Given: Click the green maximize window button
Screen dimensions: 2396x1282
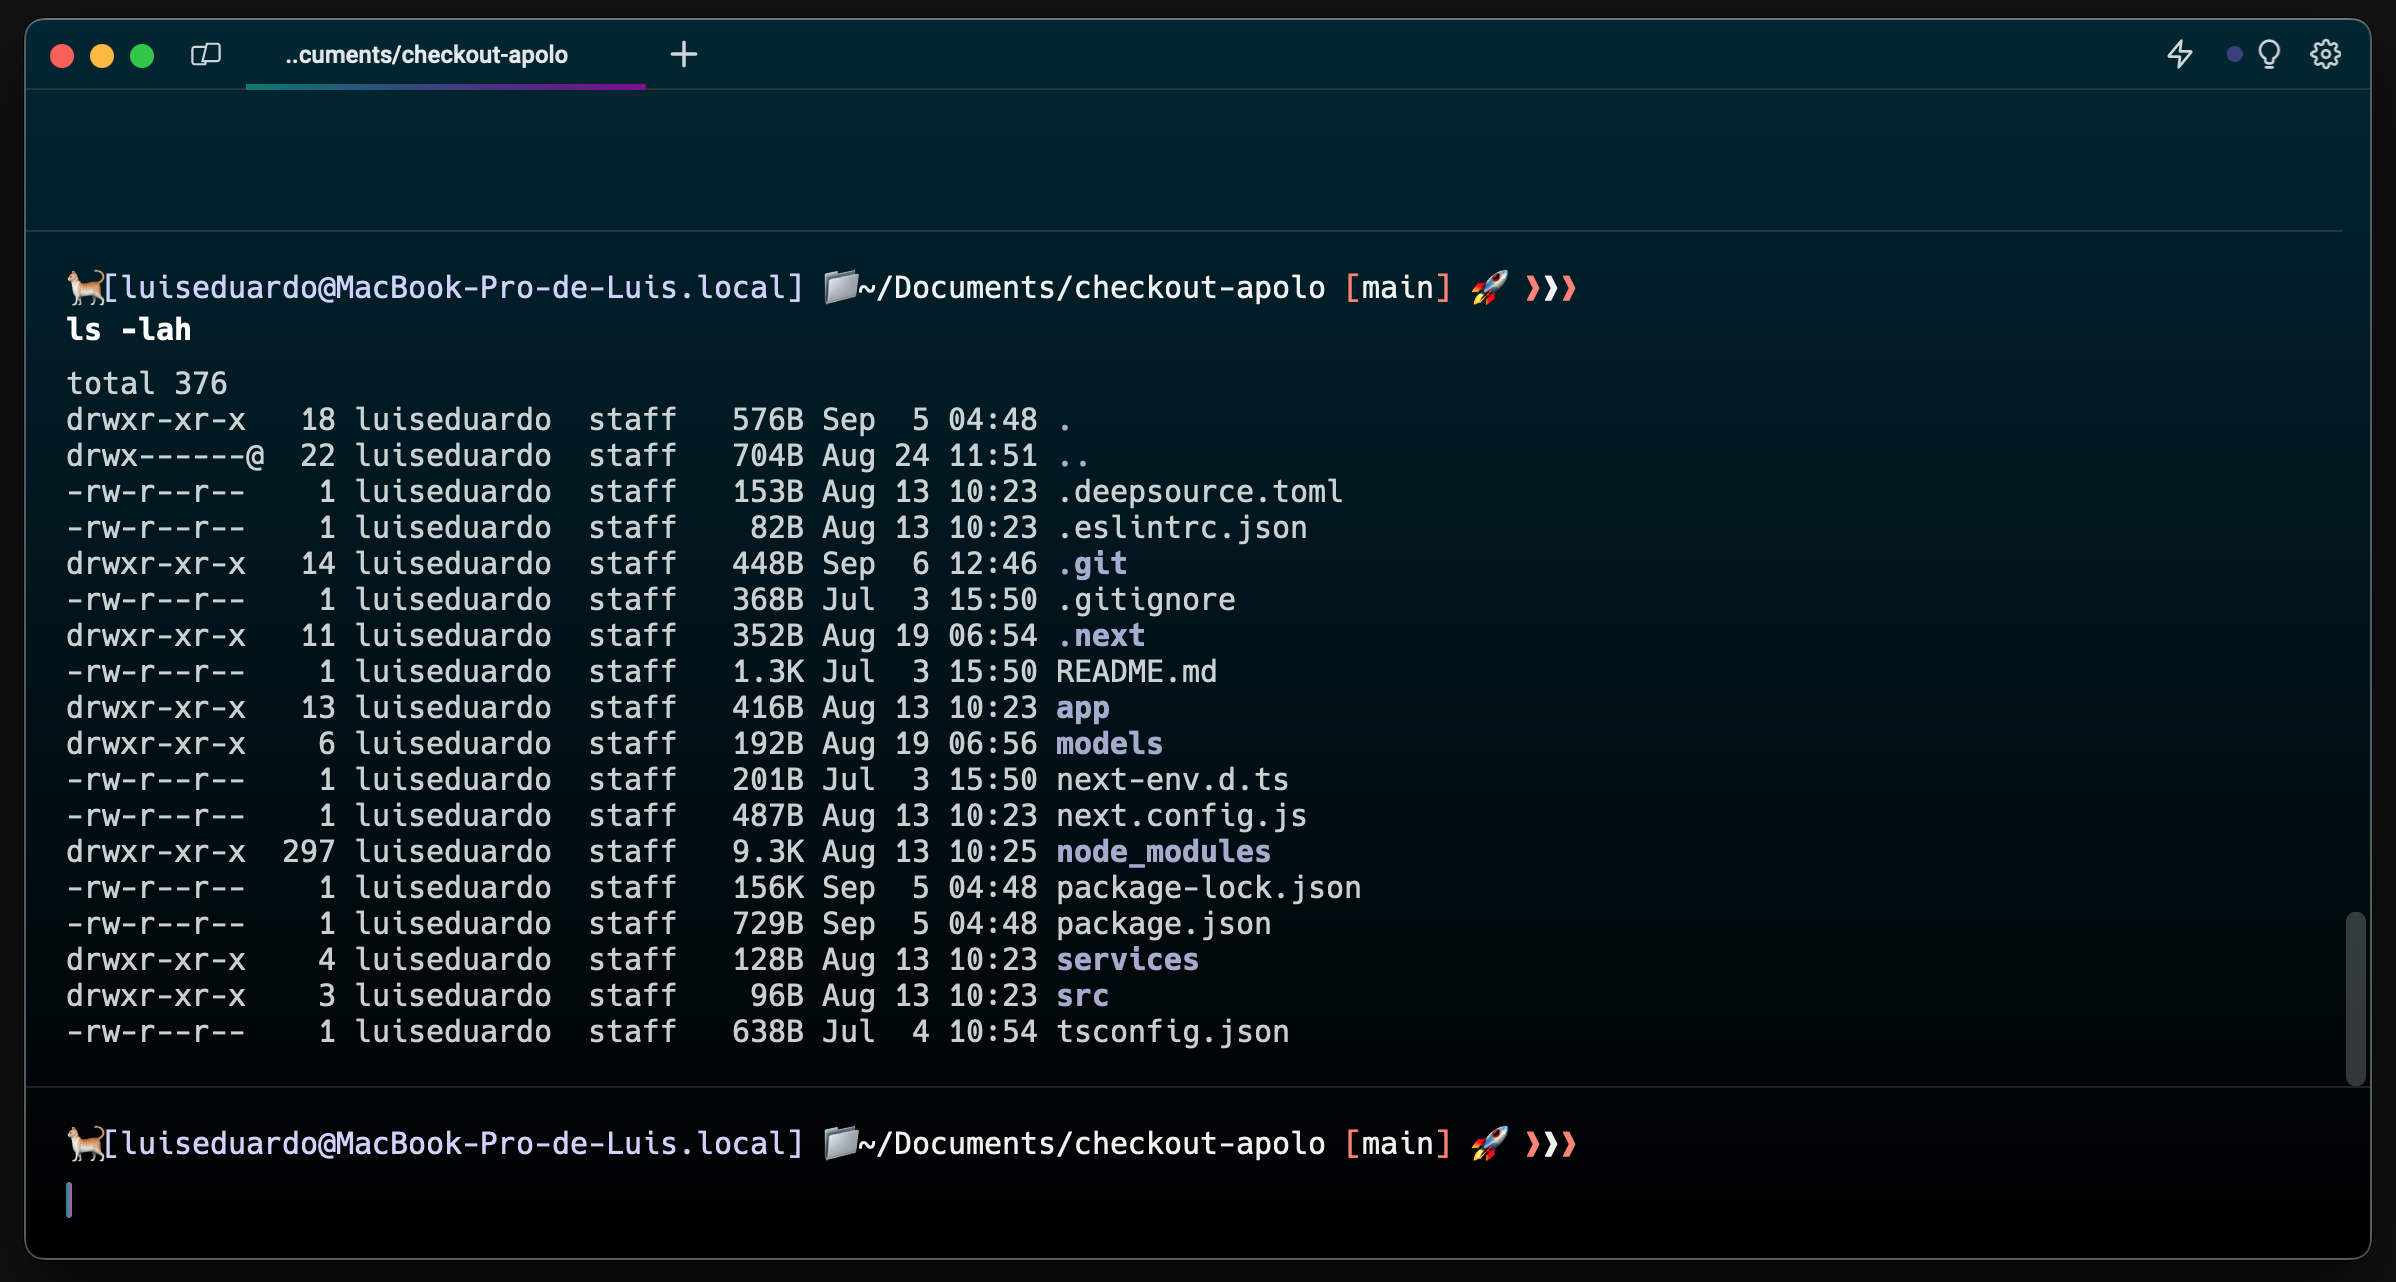Looking at the screenshot, I should [142, 55].
